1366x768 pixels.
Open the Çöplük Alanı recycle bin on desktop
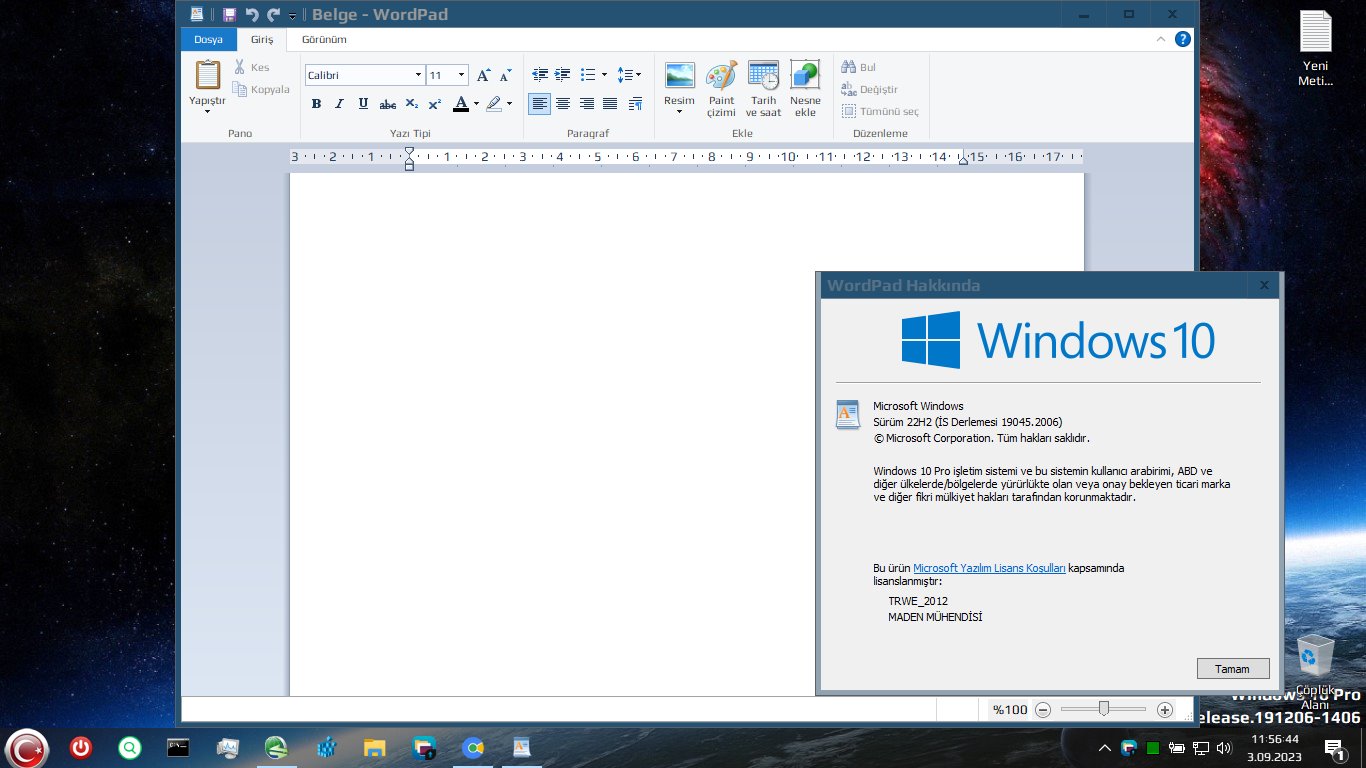pyautogui.click(x=1314, y=672)
